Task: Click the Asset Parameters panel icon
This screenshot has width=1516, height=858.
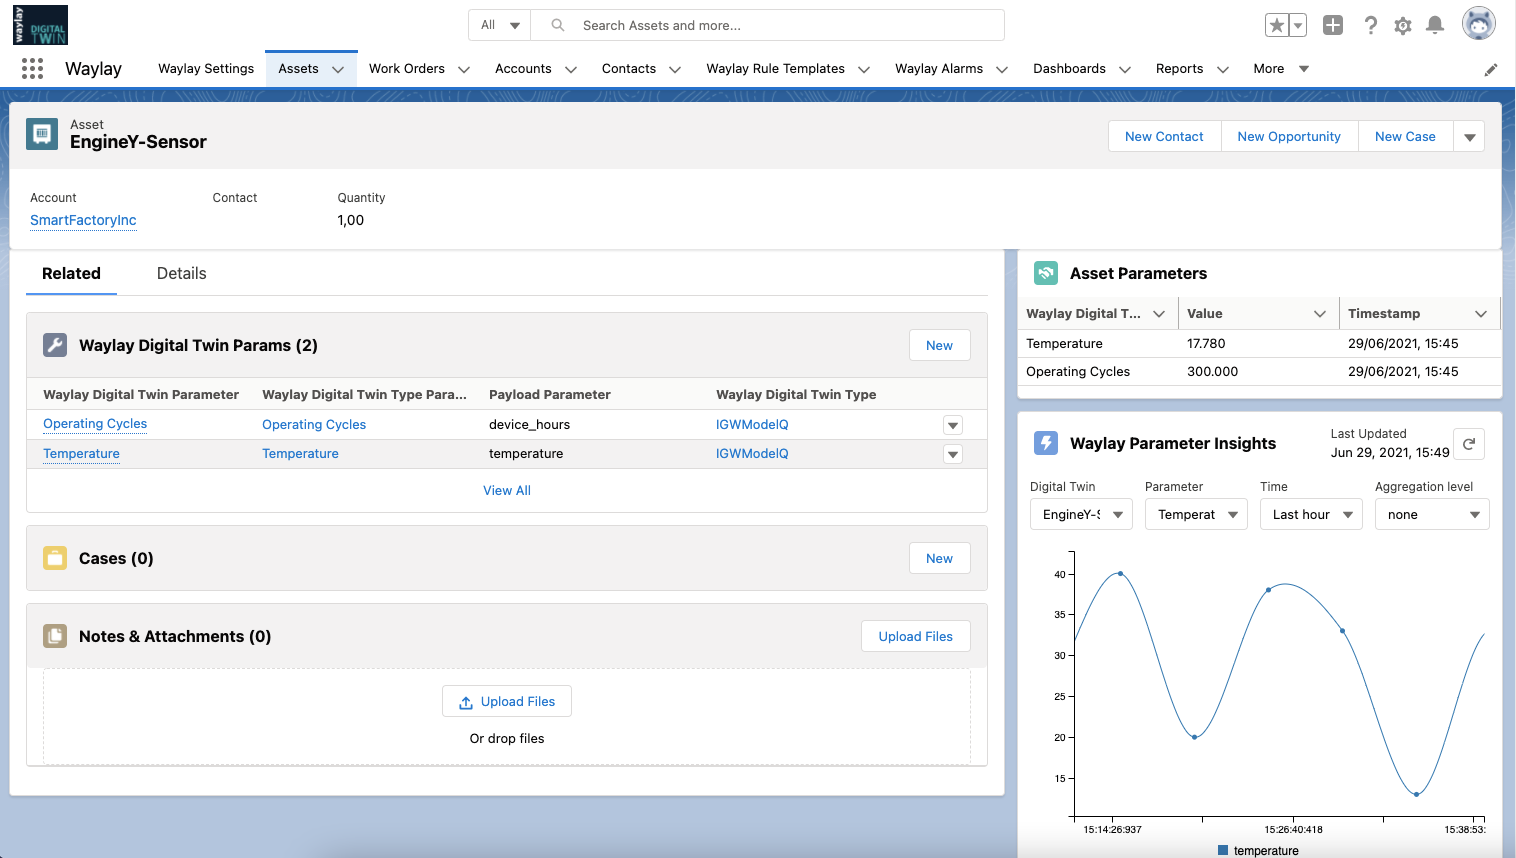Action: [x=1046, y=273]
